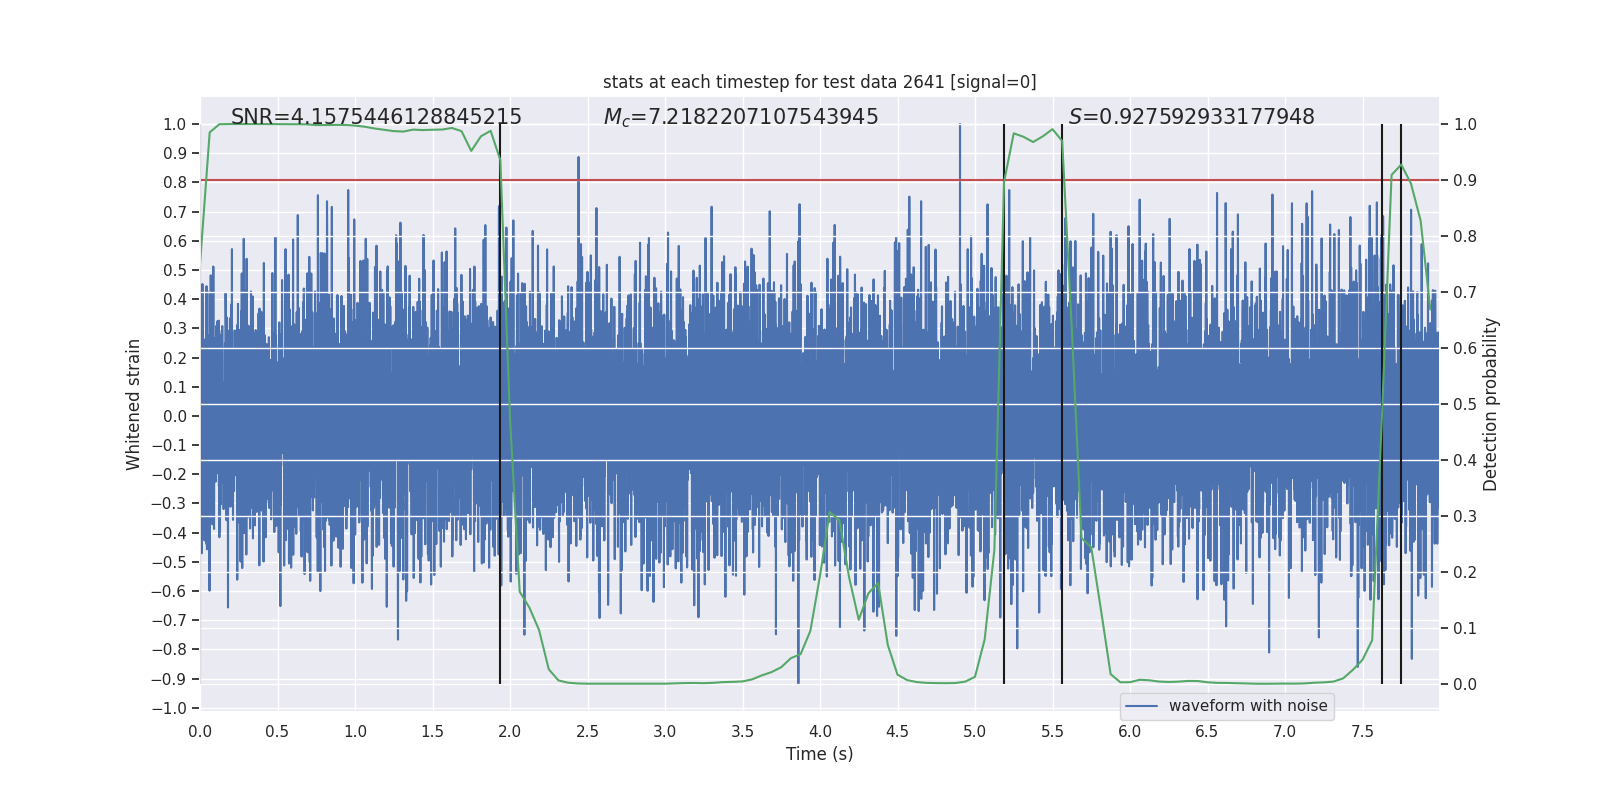Screen dimensions: 1600x800
Task: Click the SNR=4.1575 annotation text
Action: 376,117
